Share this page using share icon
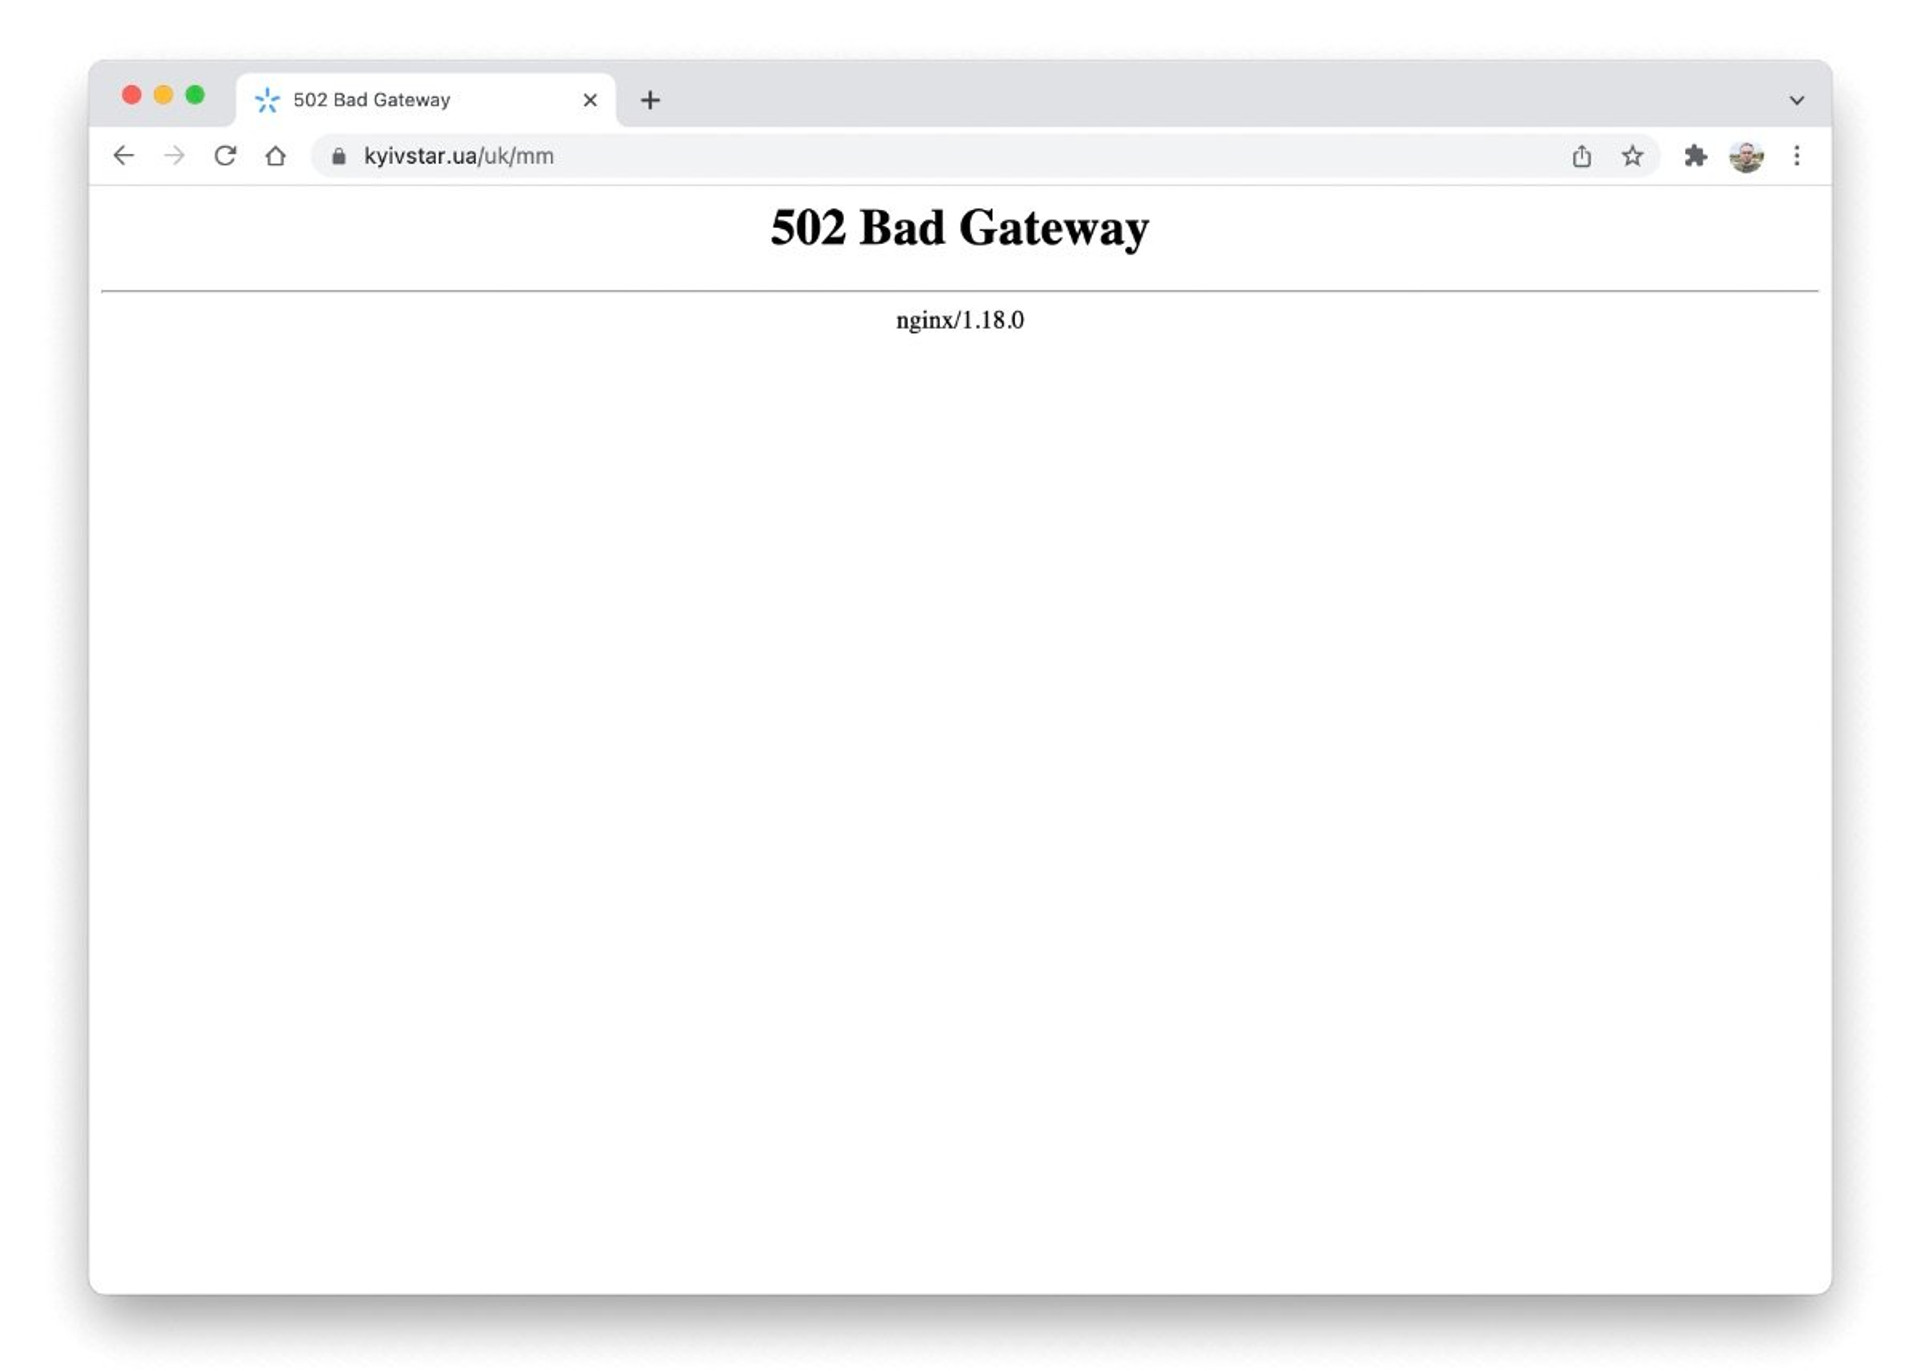Screen dimensions: 1920x1371 click(x=1581, y=156)
